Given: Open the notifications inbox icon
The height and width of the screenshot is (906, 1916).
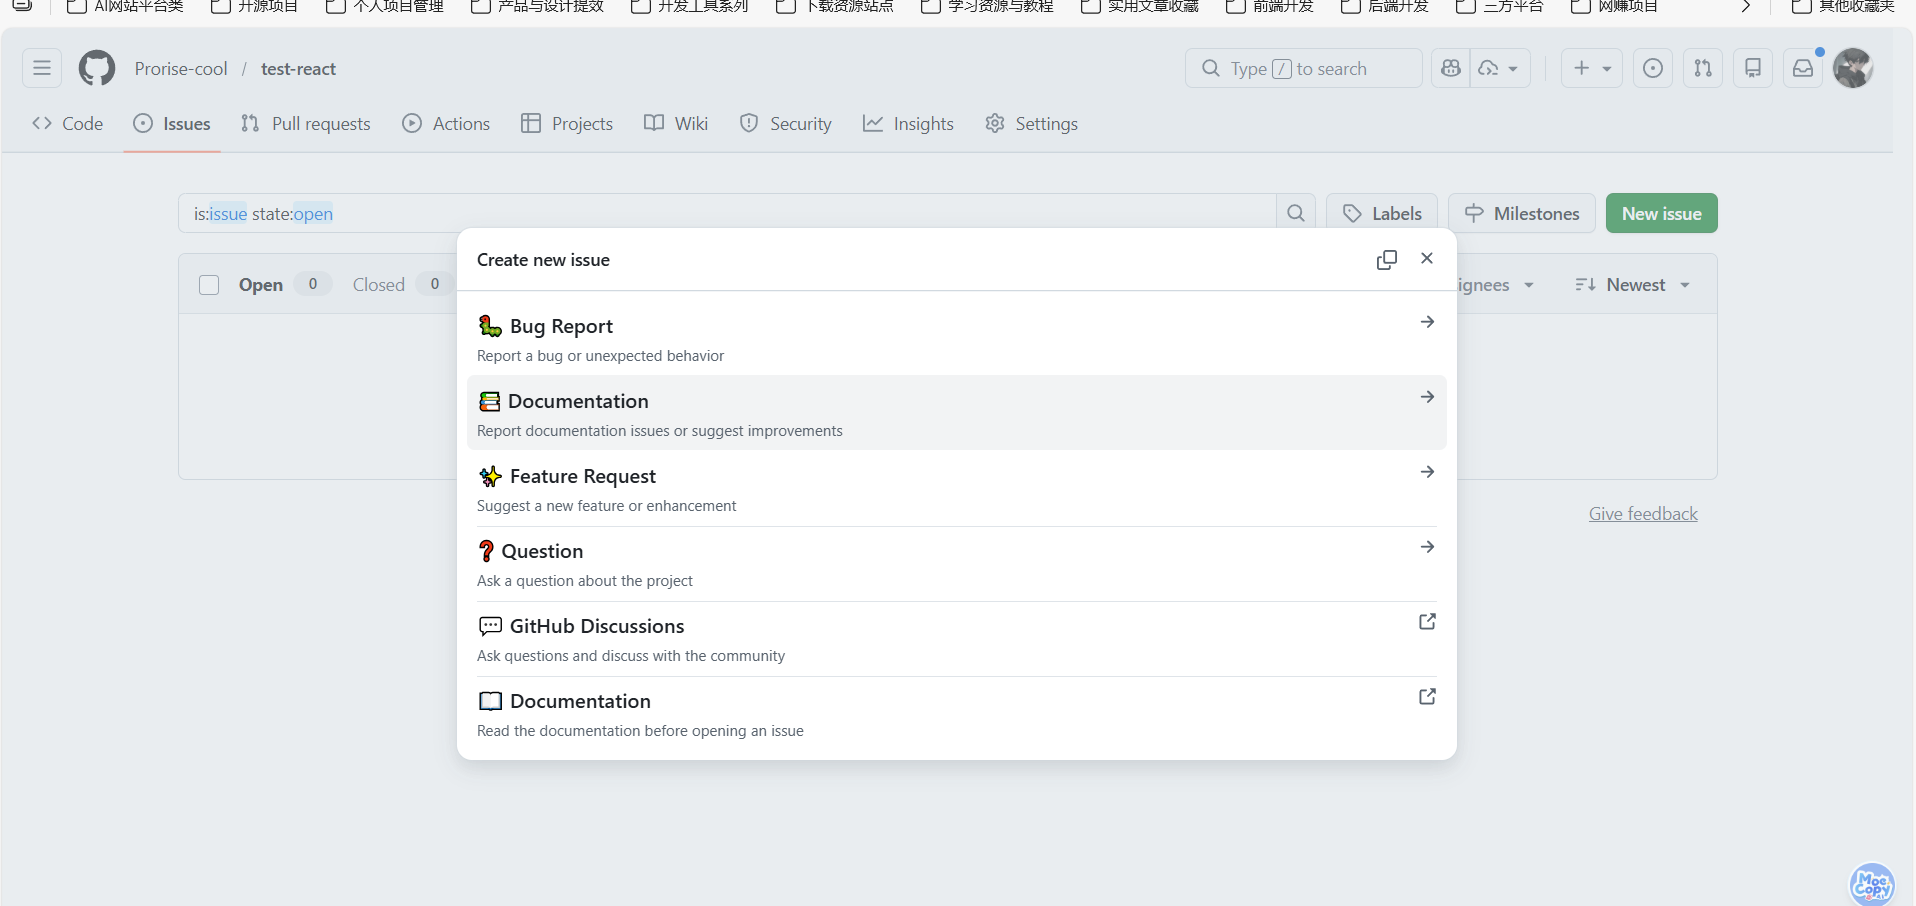Looking at the screenshot, I should [x=1802, y=68].
